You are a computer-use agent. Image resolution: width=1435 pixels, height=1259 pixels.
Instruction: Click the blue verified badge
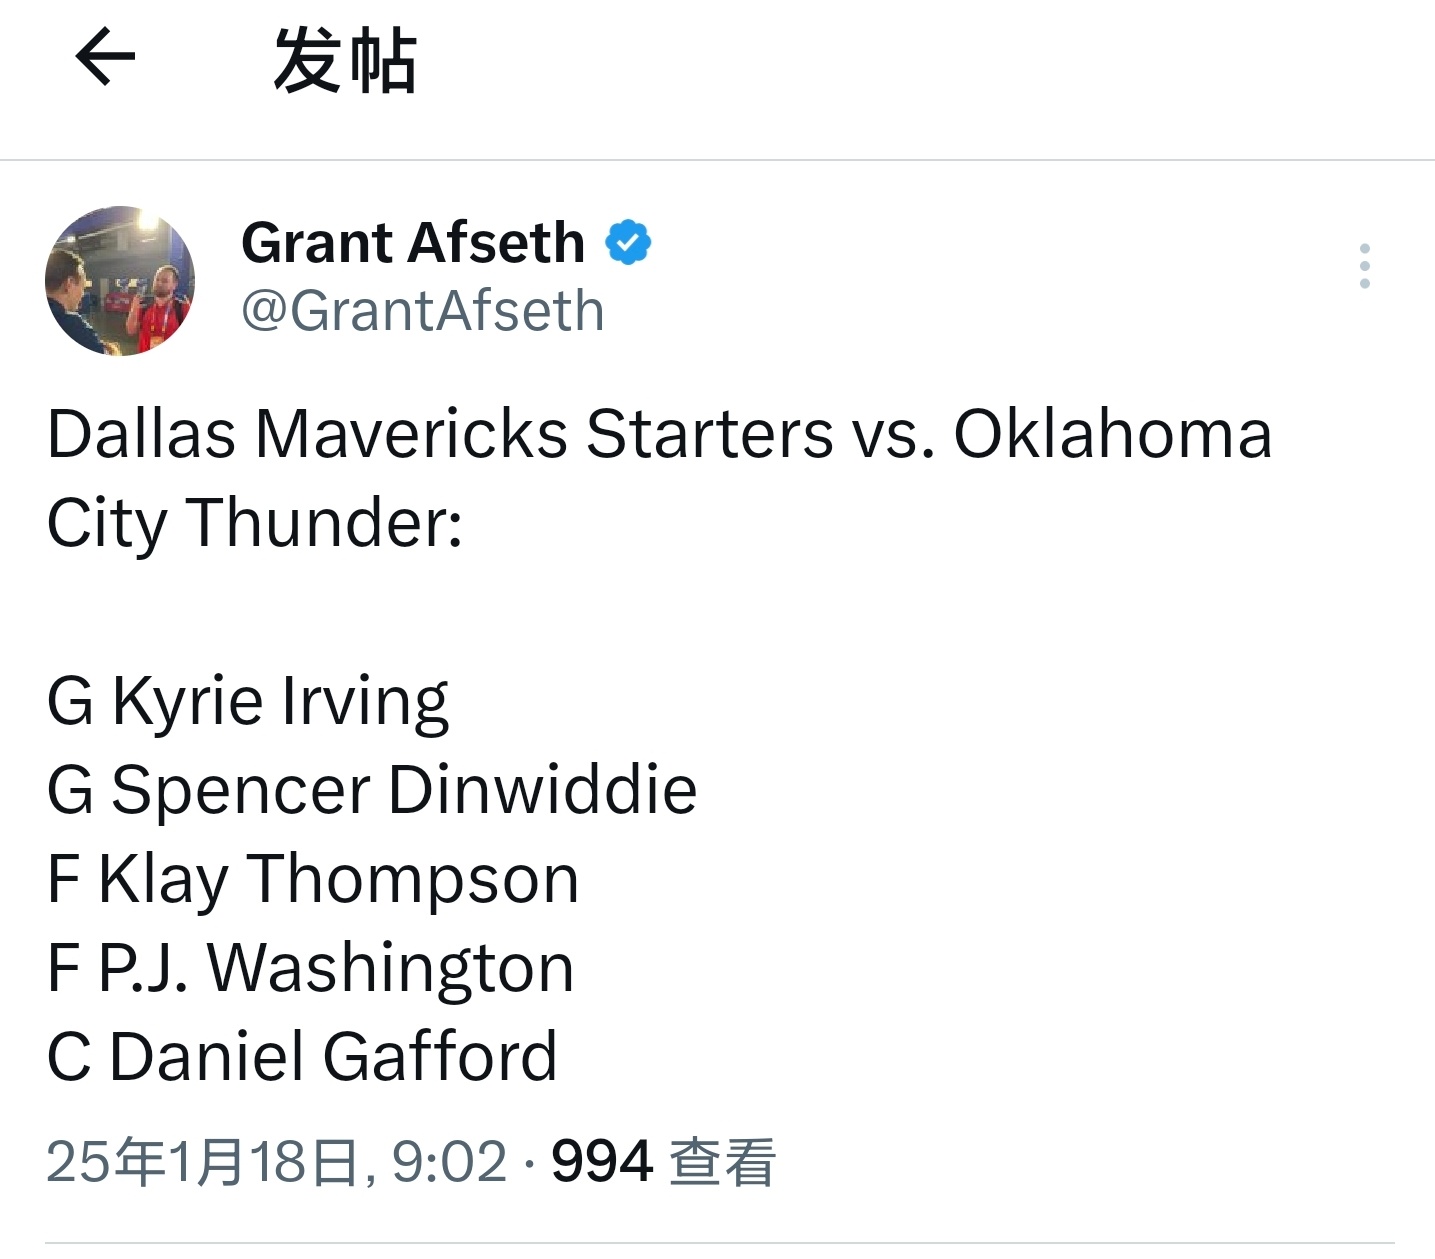pos(628,243)
